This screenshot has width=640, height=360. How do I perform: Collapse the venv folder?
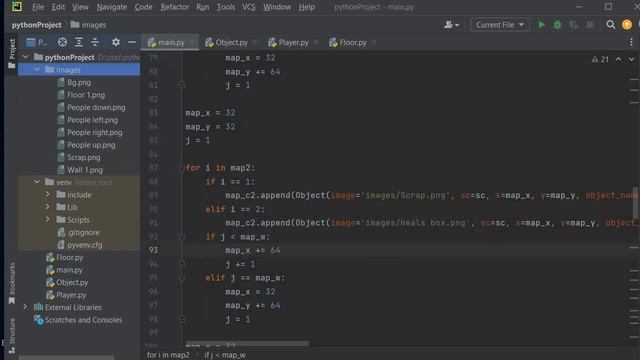click(x=37, y=182)
